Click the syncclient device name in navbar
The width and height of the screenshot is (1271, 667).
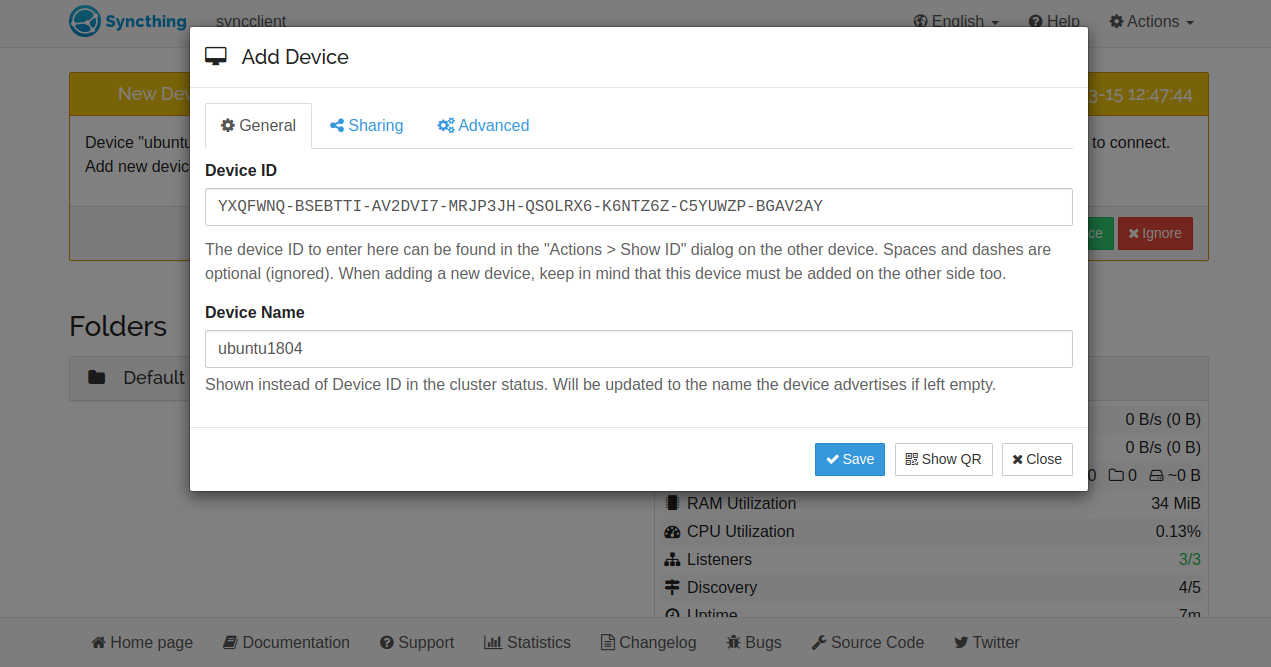coord(252,21)
